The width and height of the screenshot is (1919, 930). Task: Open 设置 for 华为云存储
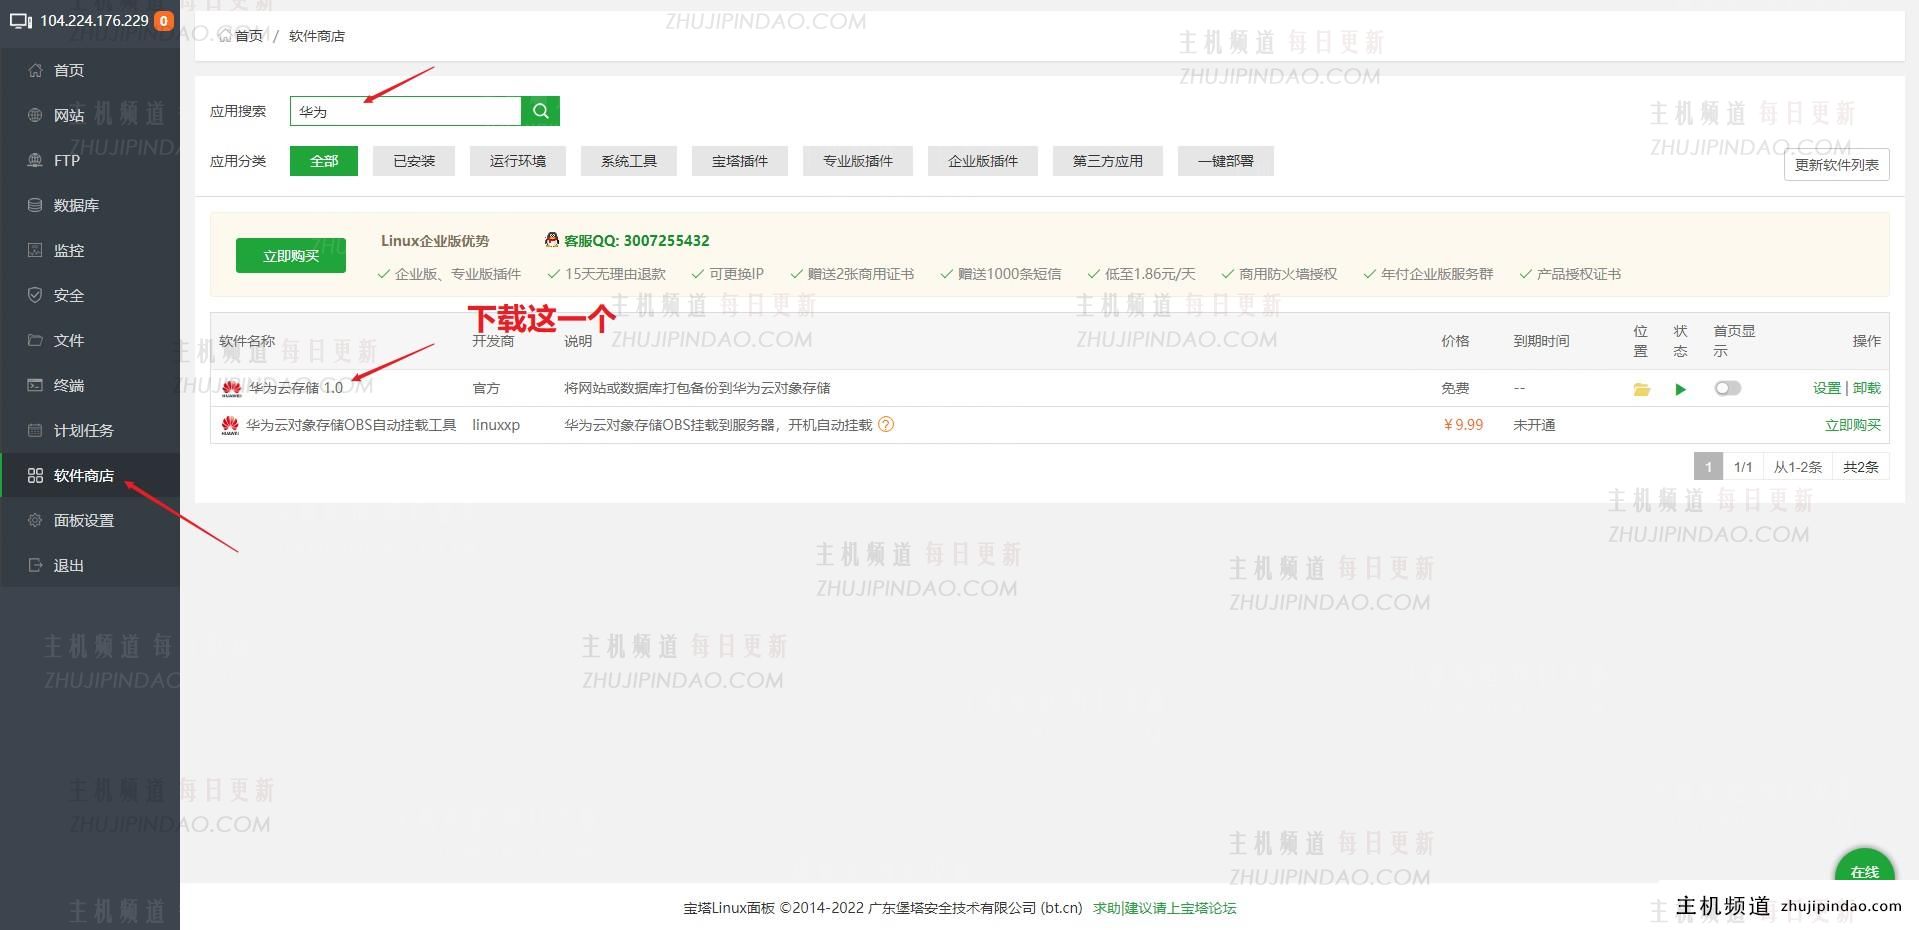tap(1826, 388)
